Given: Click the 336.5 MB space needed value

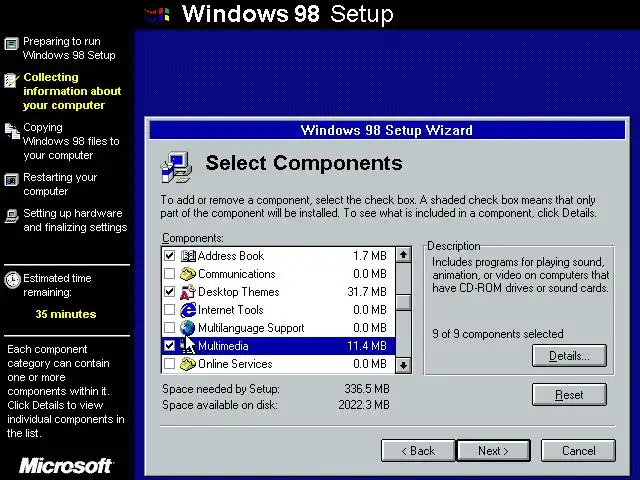Looking at the screenshot, I should coord(367,389).
